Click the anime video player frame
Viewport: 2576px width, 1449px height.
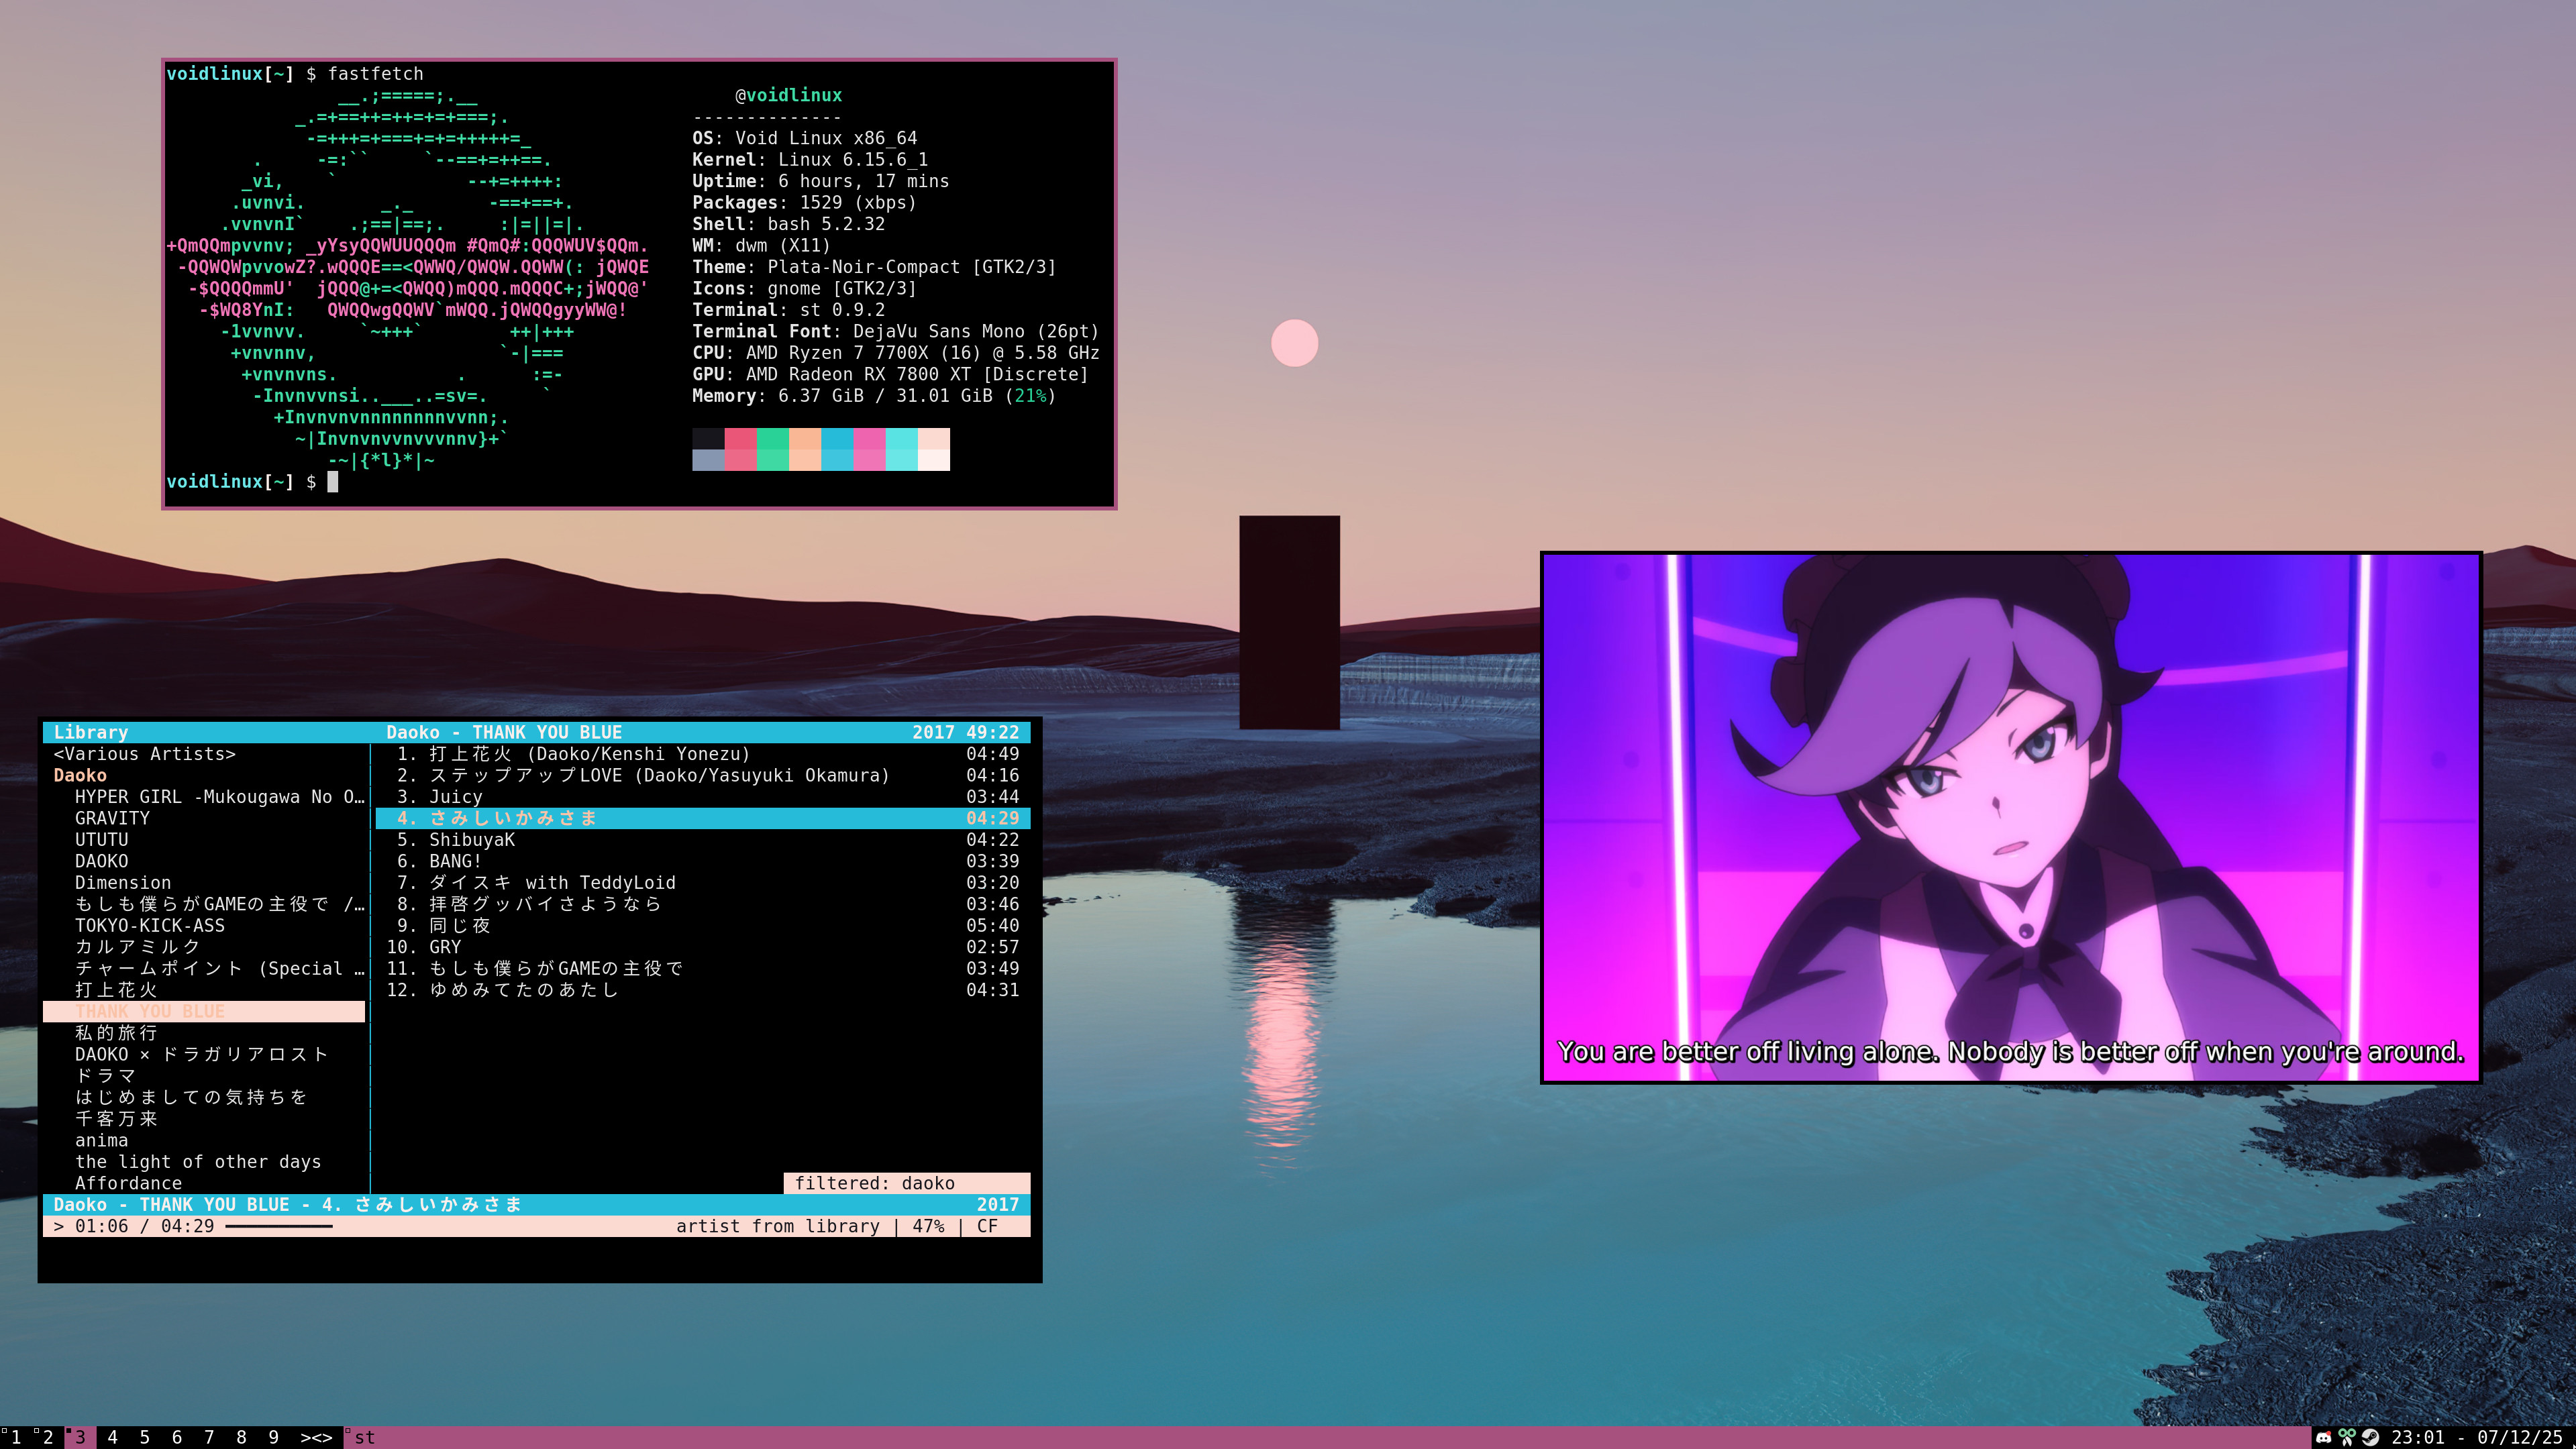pyautogui.click(x=2011, y=817)
